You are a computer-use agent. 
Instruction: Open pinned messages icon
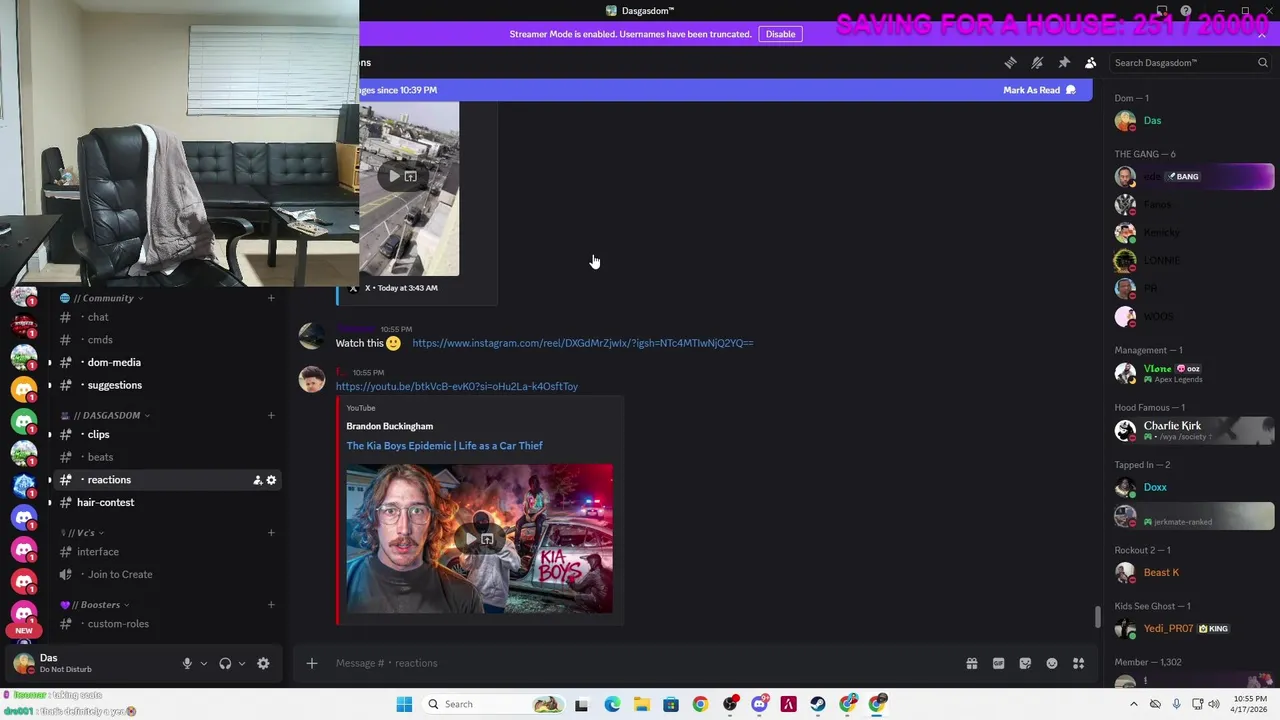click(1064, 63)
